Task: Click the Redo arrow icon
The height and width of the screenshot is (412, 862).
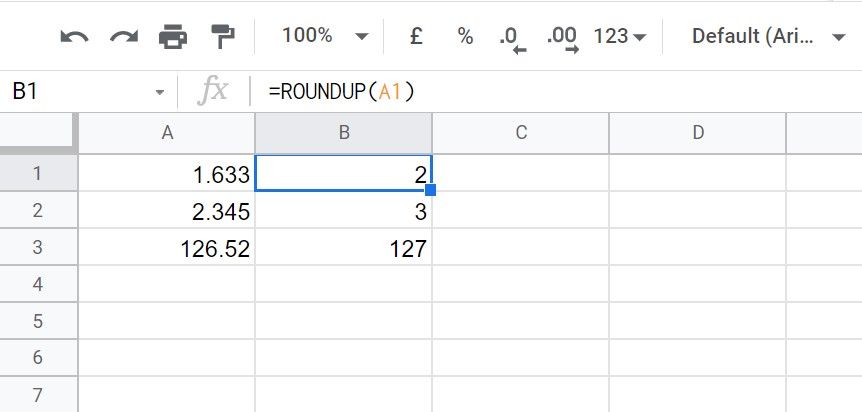Action: coord(124,37)
